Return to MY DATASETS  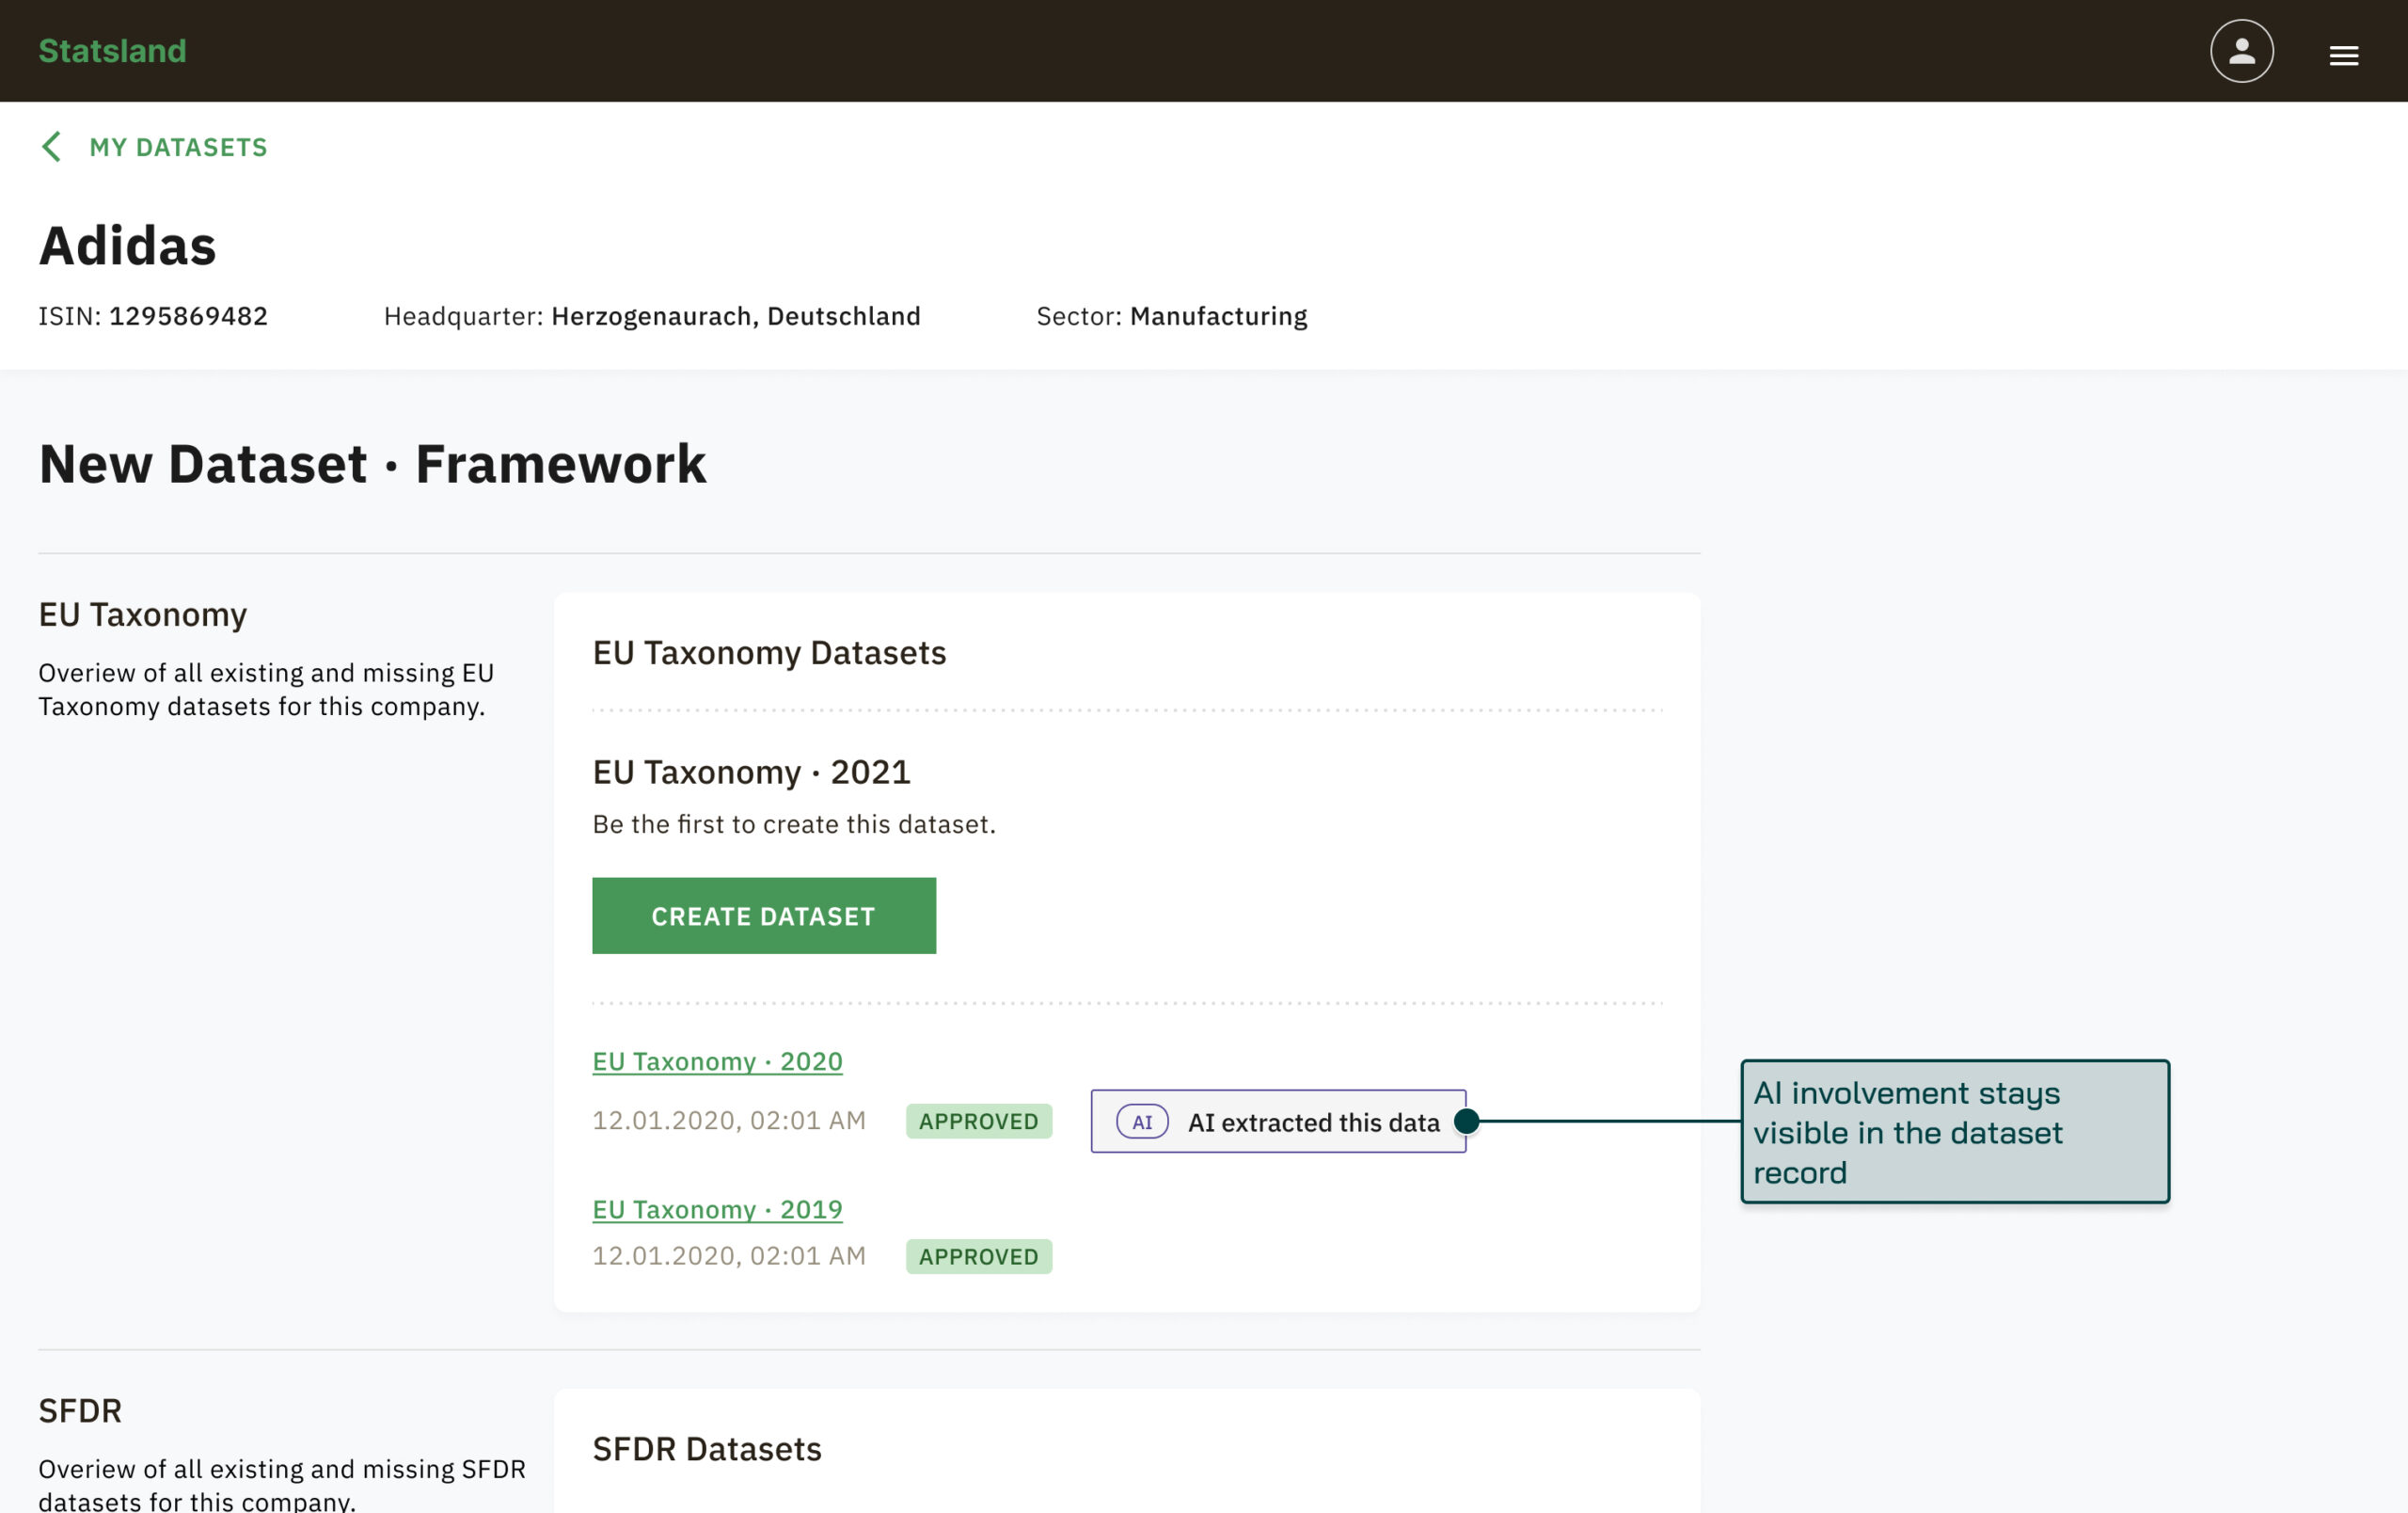[178, 147]
